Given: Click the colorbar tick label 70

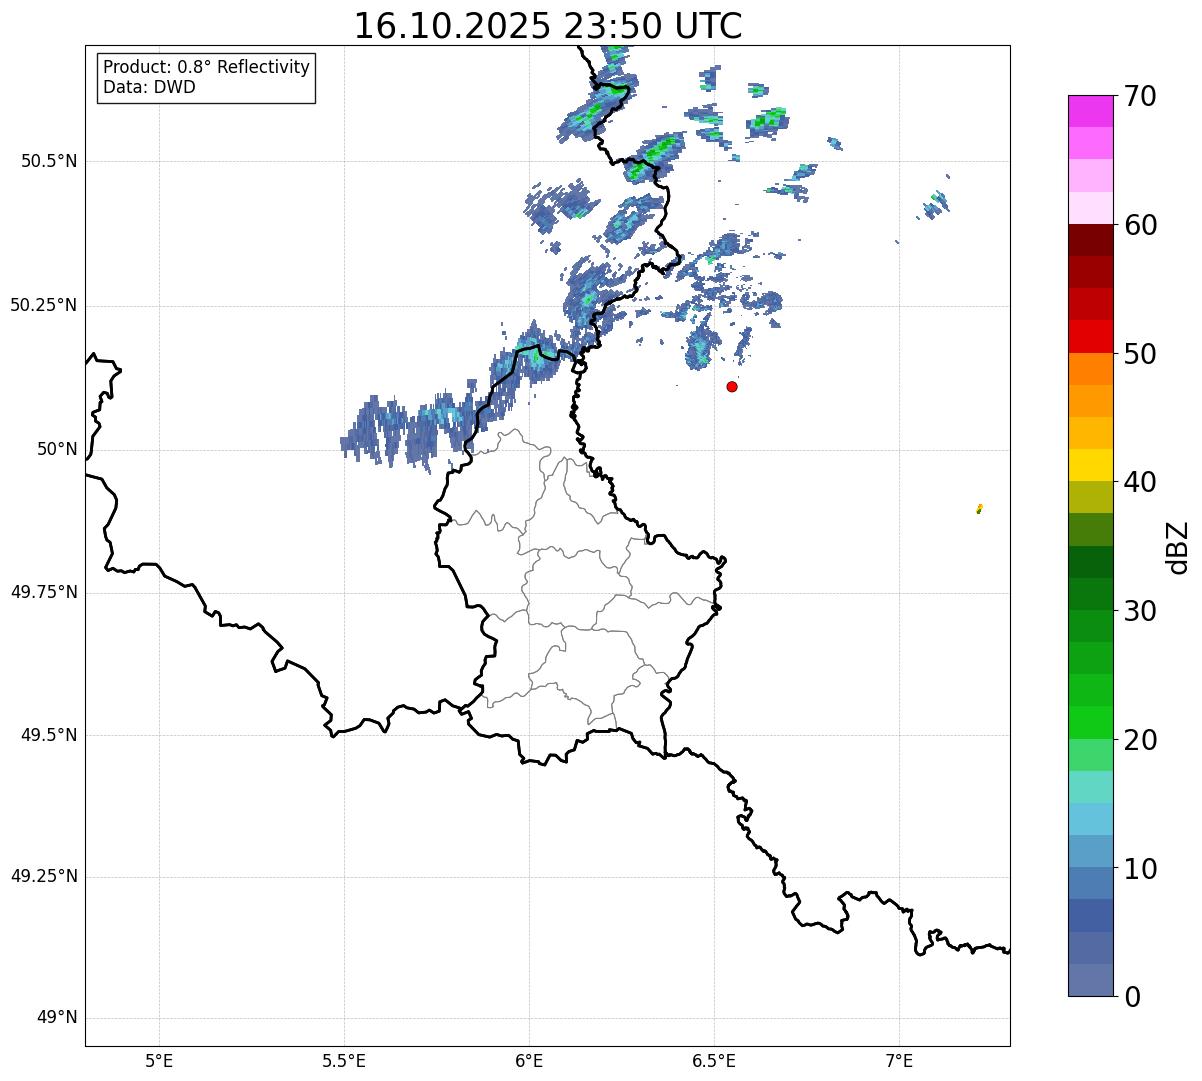Looking at the screenshot, I should tap(1140, 96).
